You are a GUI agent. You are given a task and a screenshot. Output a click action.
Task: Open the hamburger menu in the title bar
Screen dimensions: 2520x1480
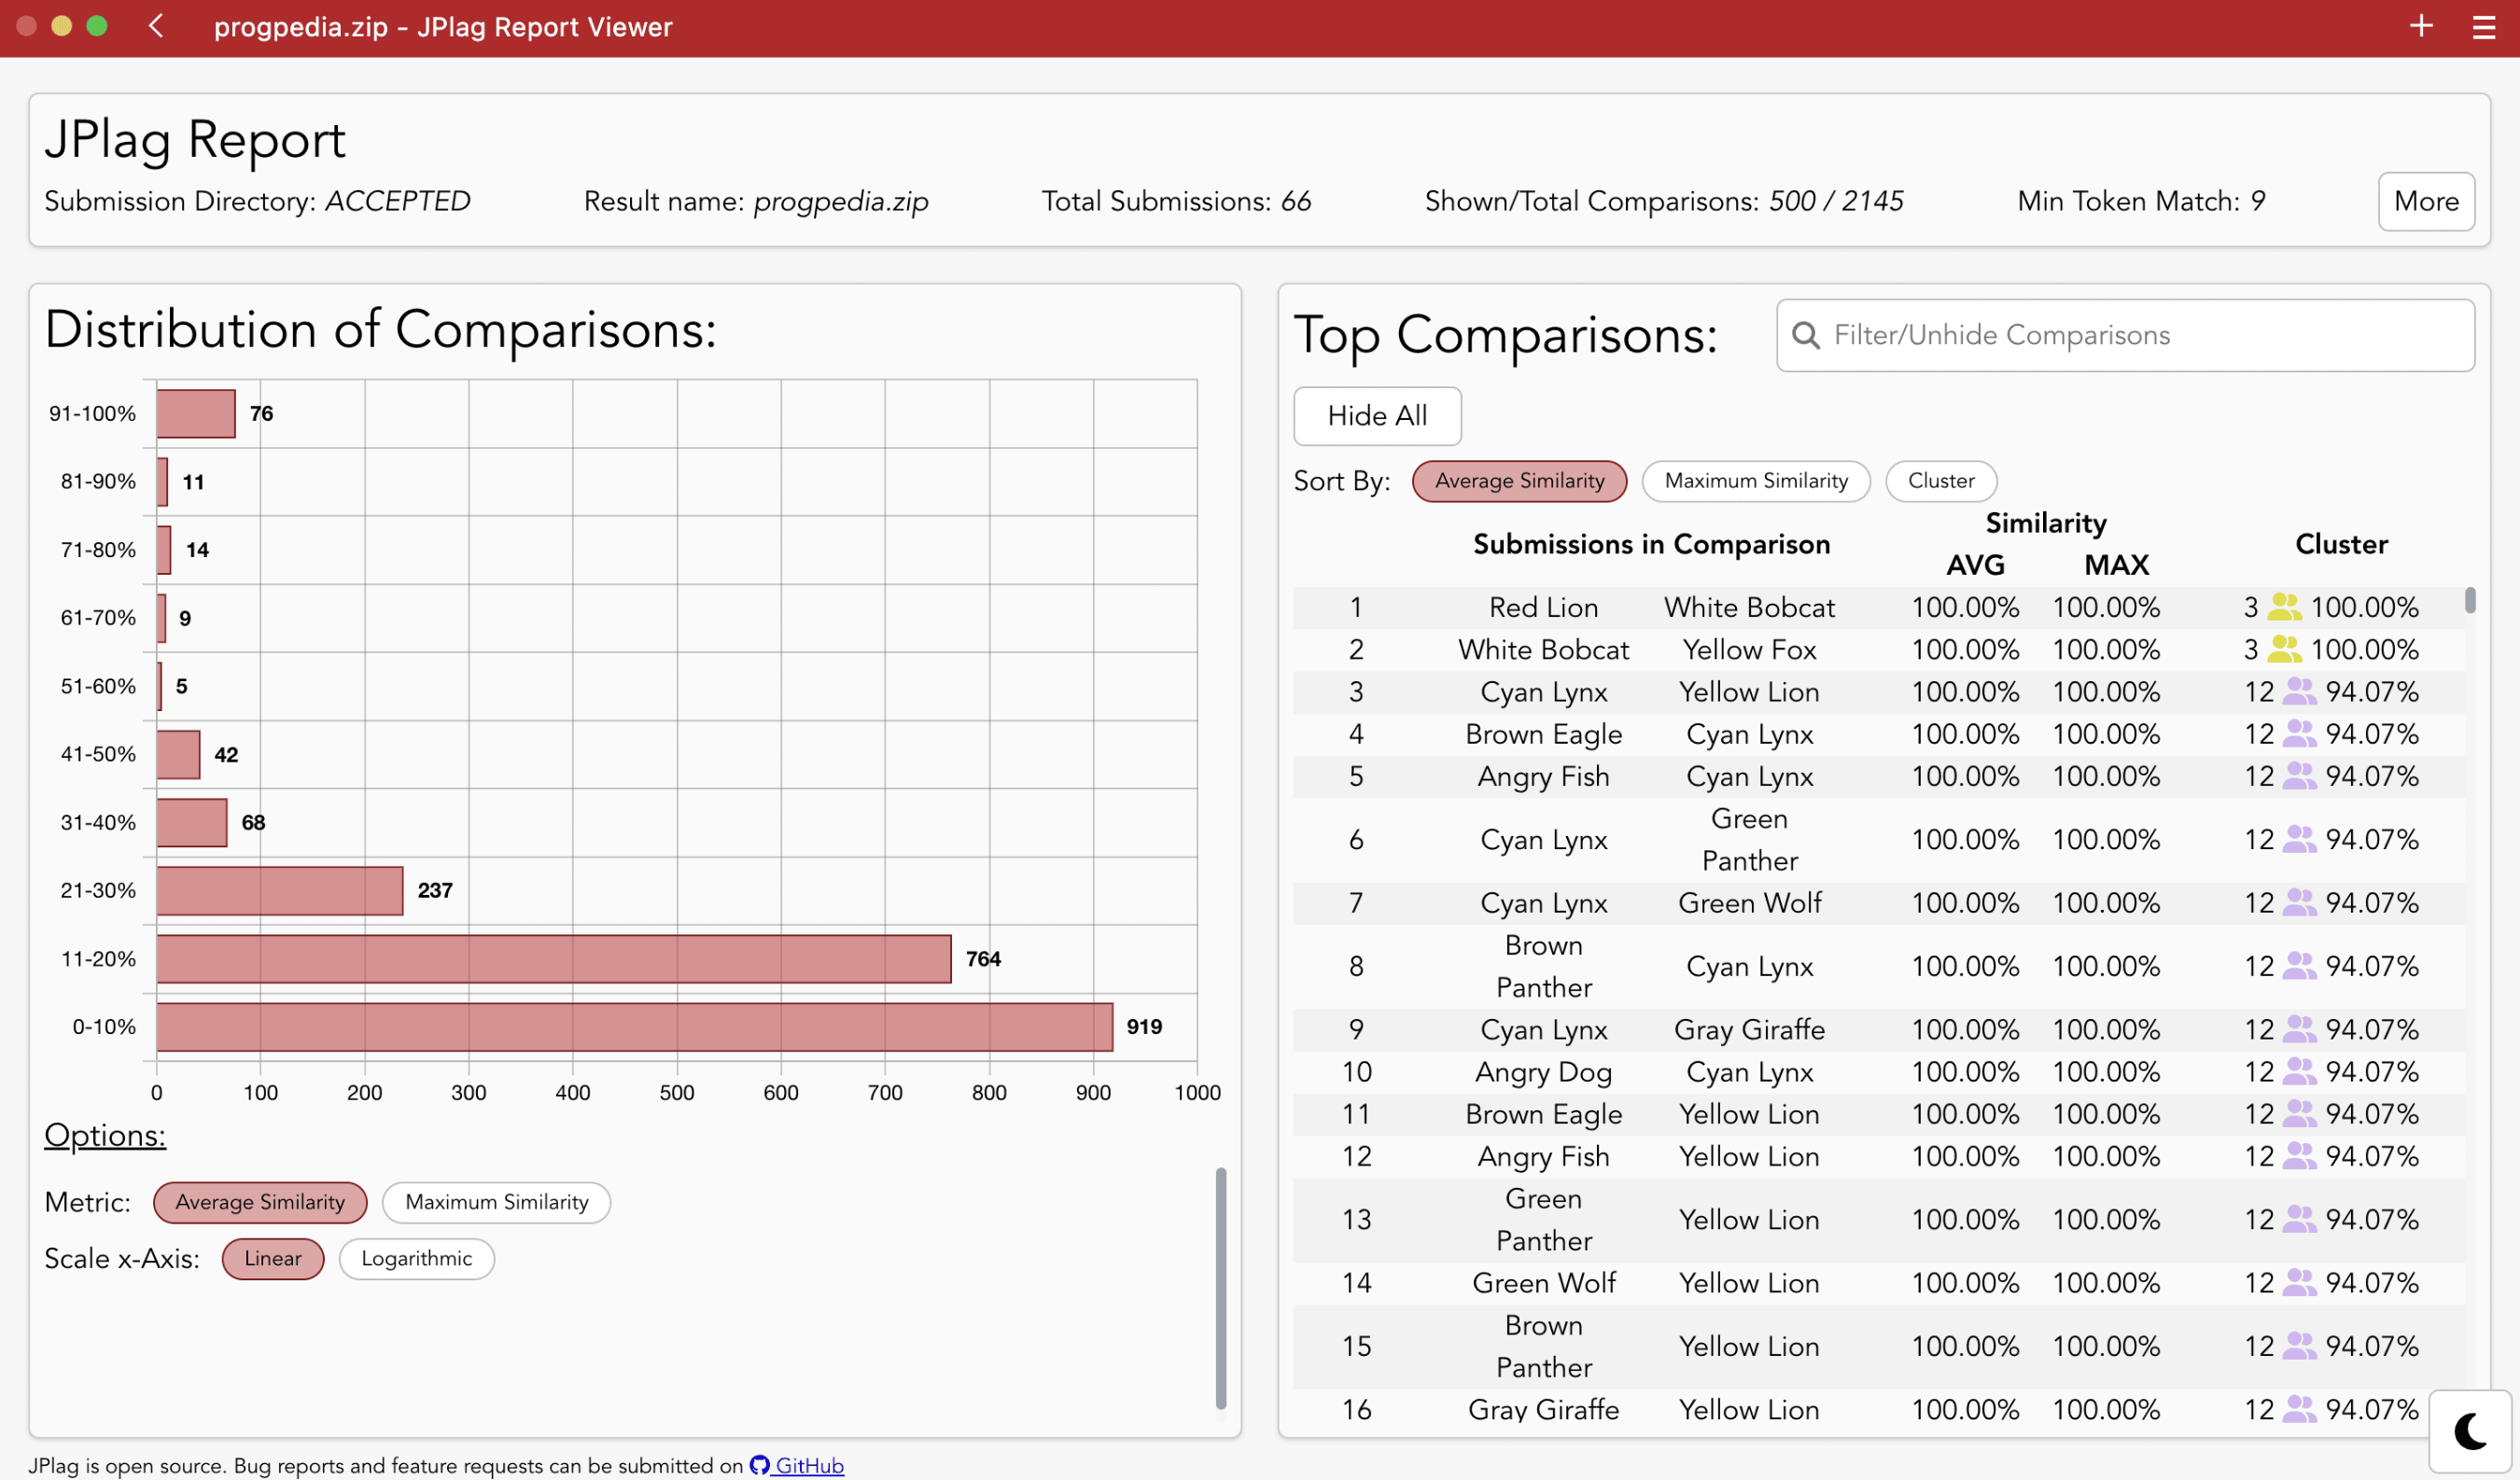pyautogui.click(x=2484, y=27)
